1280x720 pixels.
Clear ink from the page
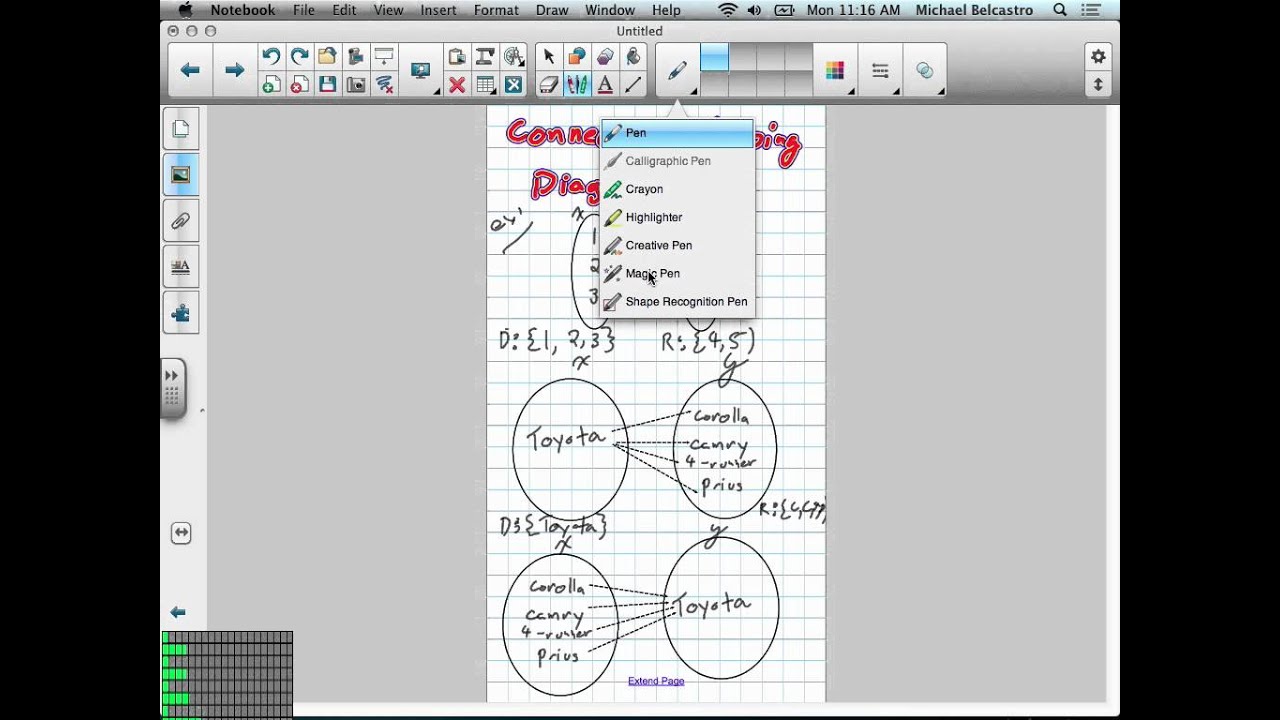383,85
